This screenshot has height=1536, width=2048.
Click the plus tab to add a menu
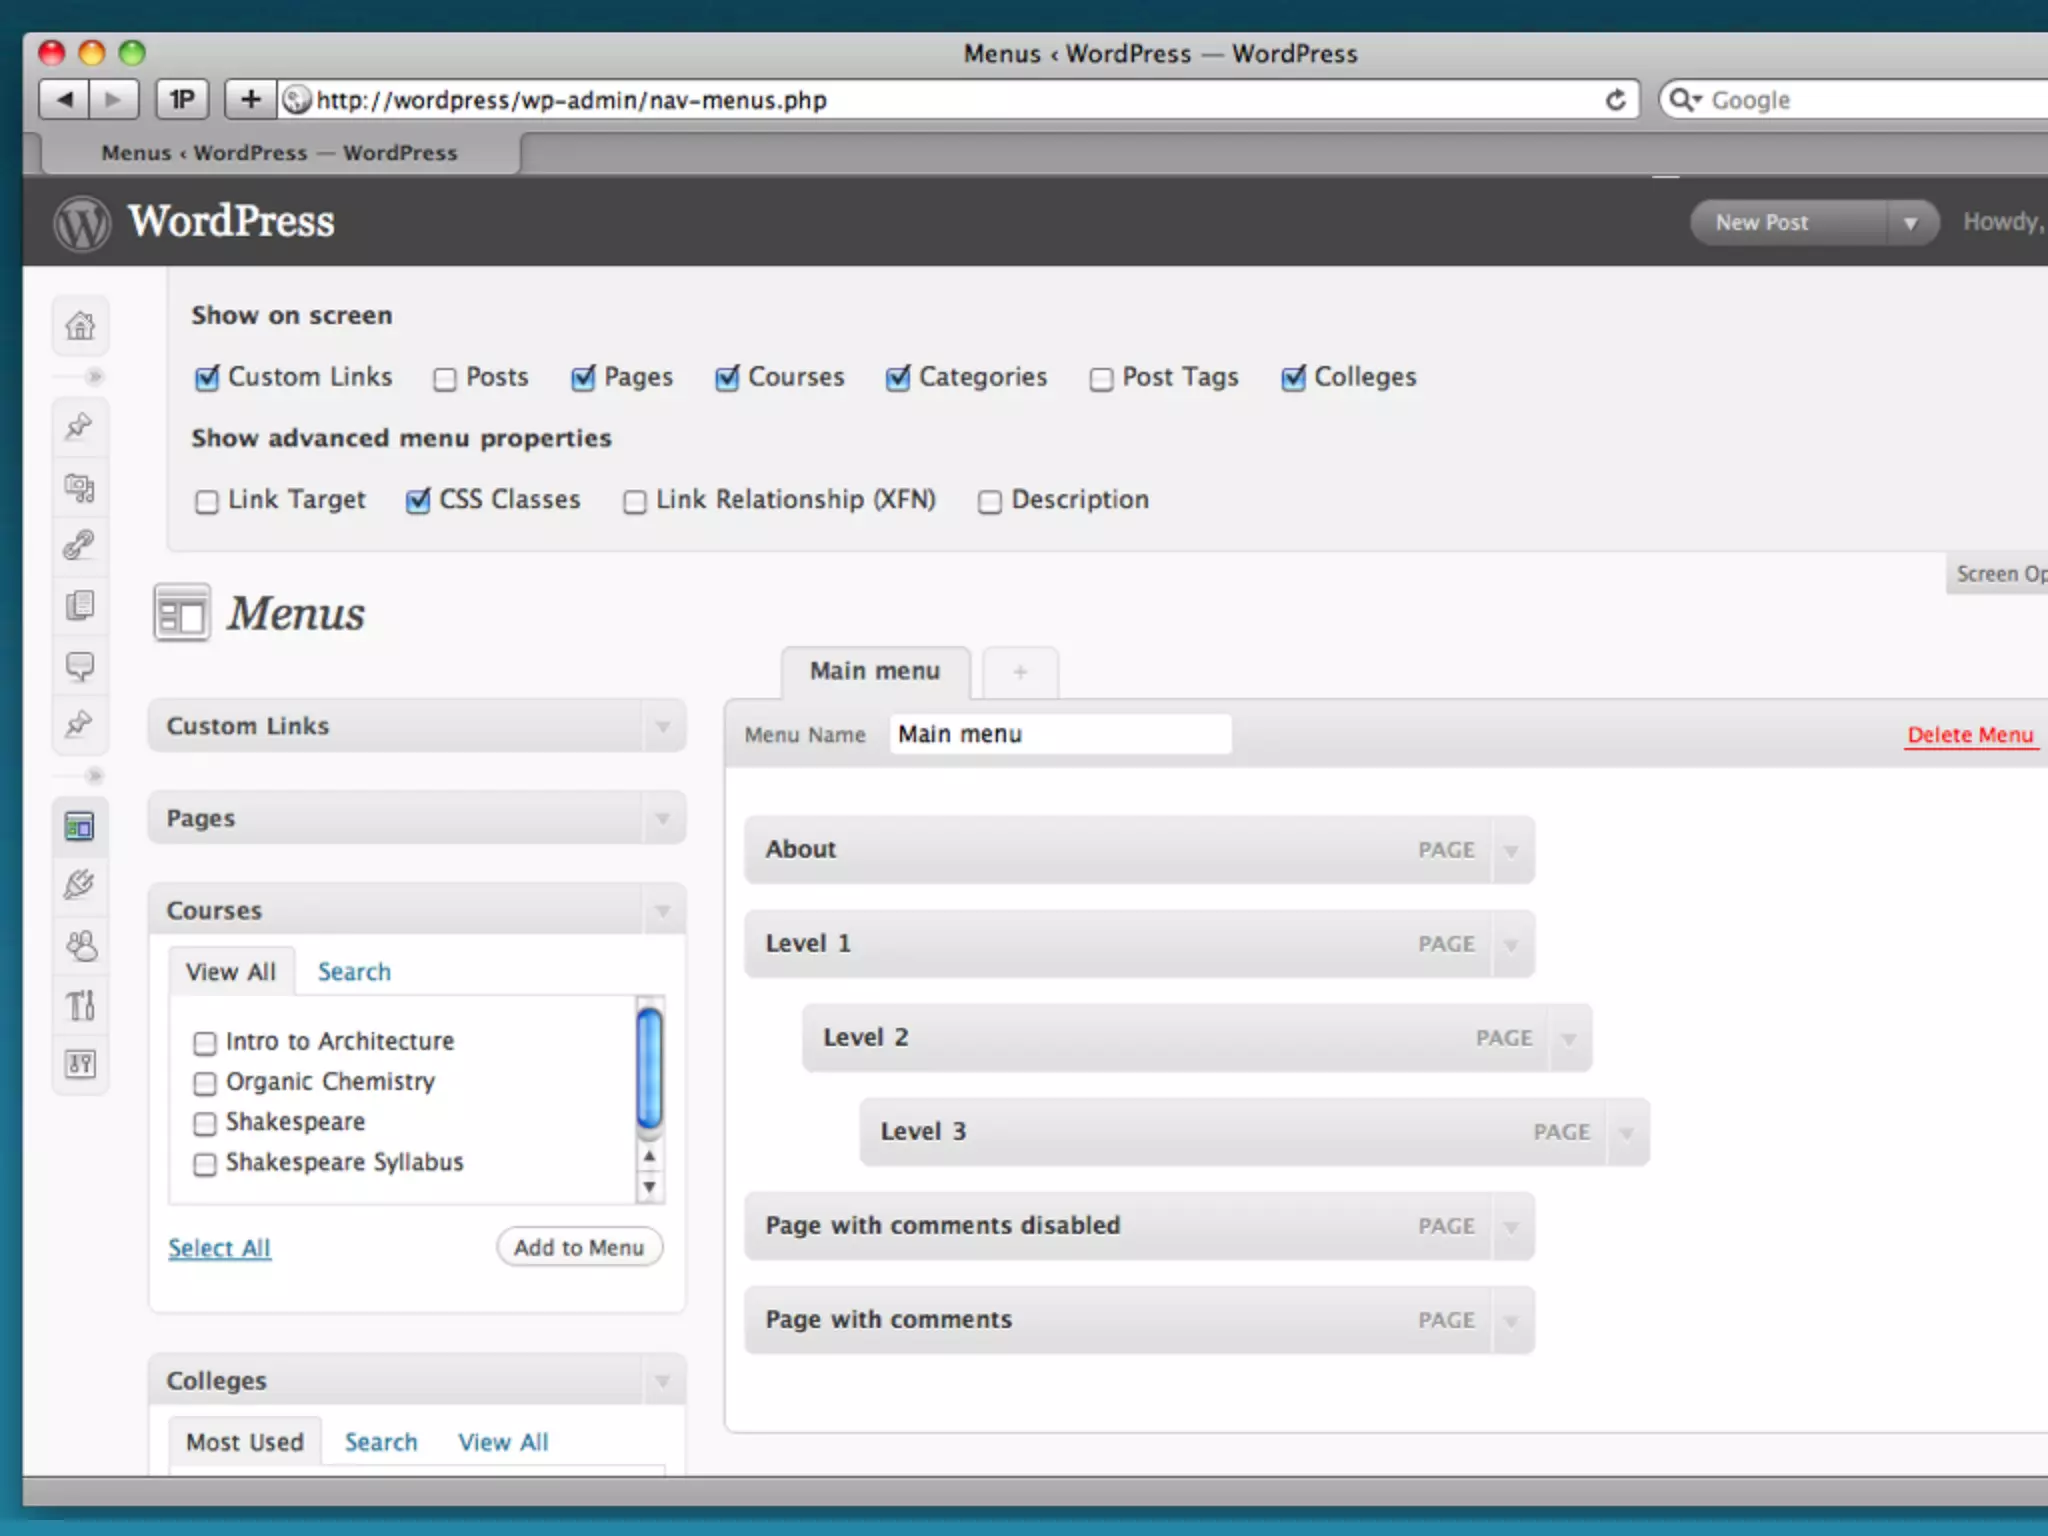click(x=1019, y=672)
